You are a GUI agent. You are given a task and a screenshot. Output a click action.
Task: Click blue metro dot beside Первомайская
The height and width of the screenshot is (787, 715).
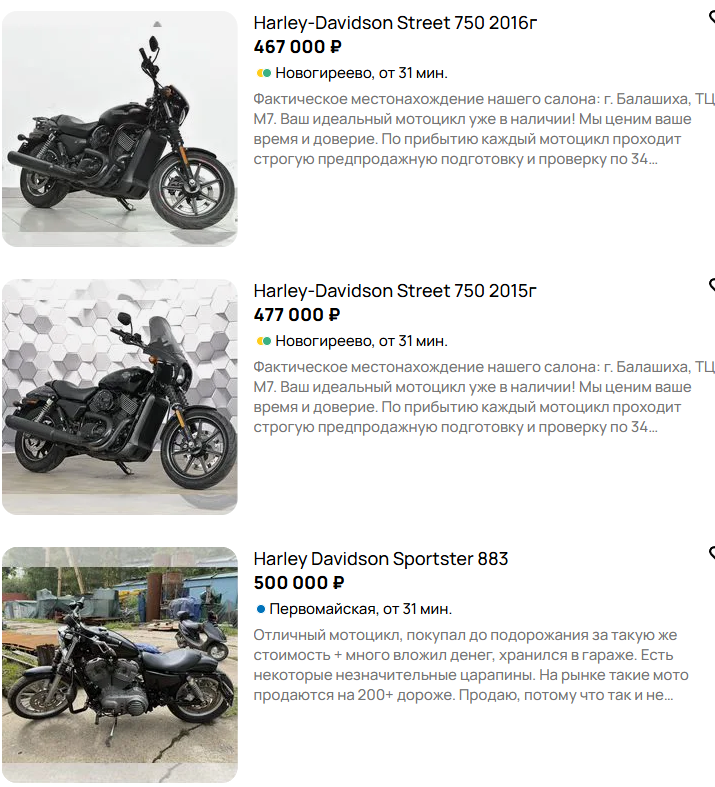pyautogui.click(x=260, y=609)
